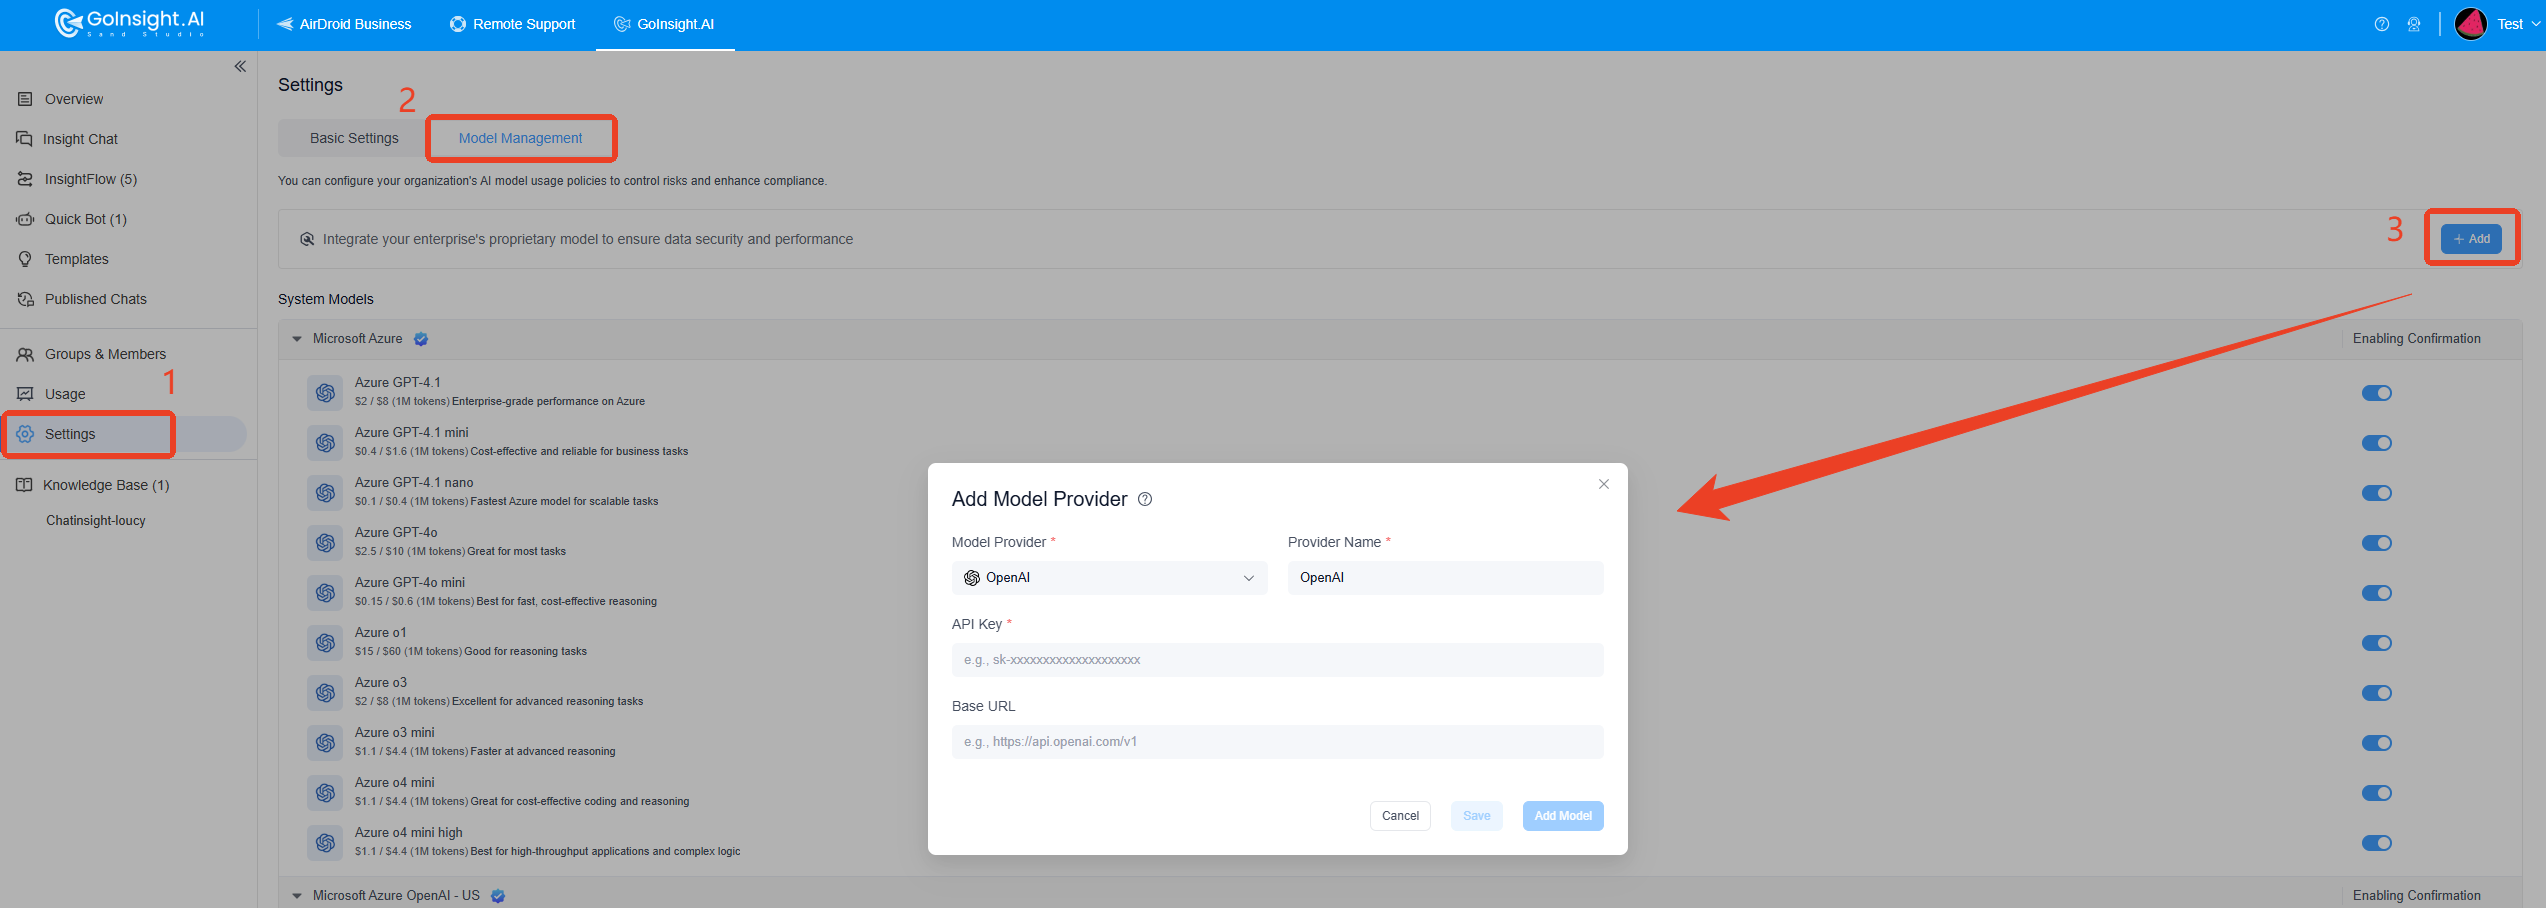Screen dimensions: 2546x908
Task: Collapse the Microsoft Azure OpenAI - US group
Action: pyautogui.click(x=297, y=896)
